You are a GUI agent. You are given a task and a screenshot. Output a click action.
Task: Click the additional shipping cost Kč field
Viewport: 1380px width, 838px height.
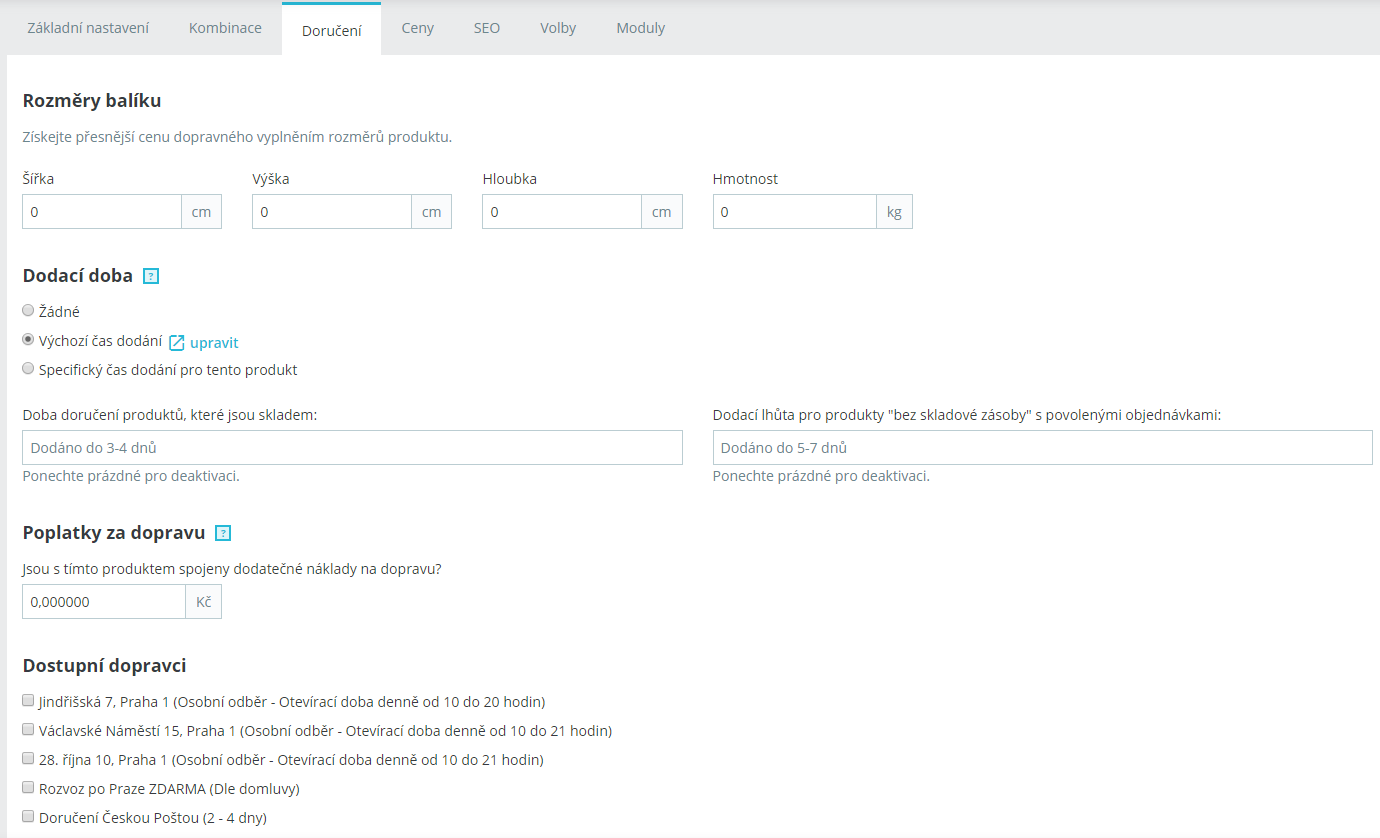104,602
